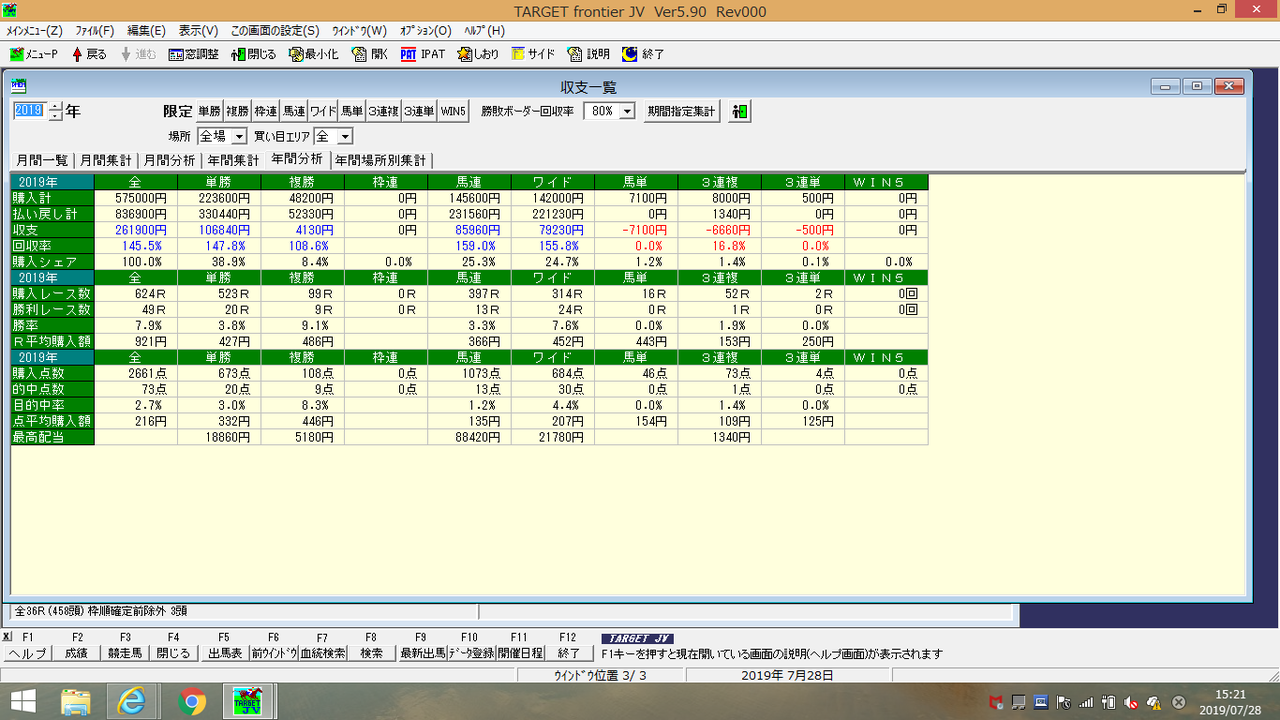1280x720 pixels.
Task: Open the 編集(E) menu
Action: (147, 31)
